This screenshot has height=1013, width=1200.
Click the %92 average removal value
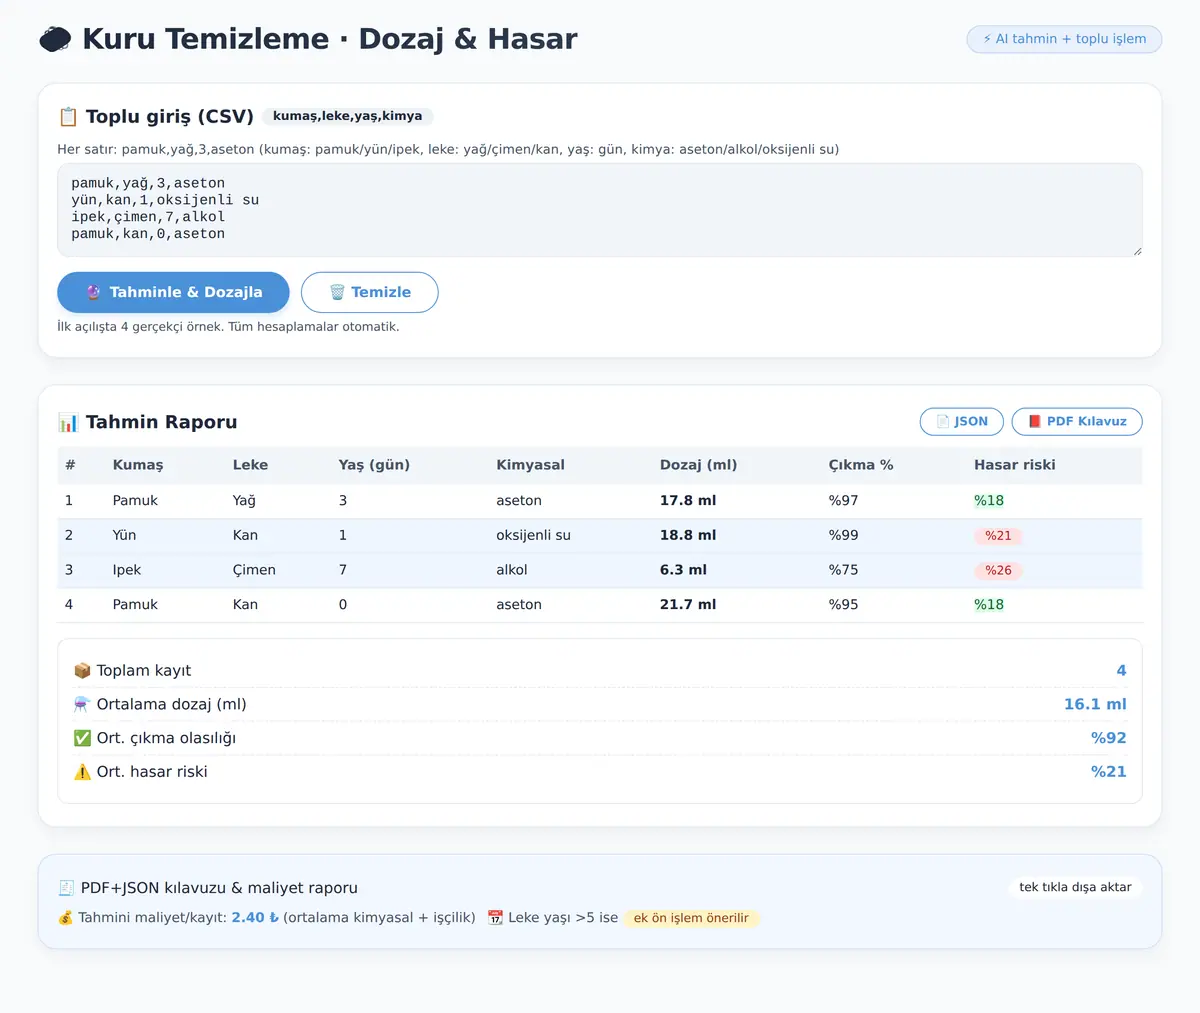[1108, 738]
